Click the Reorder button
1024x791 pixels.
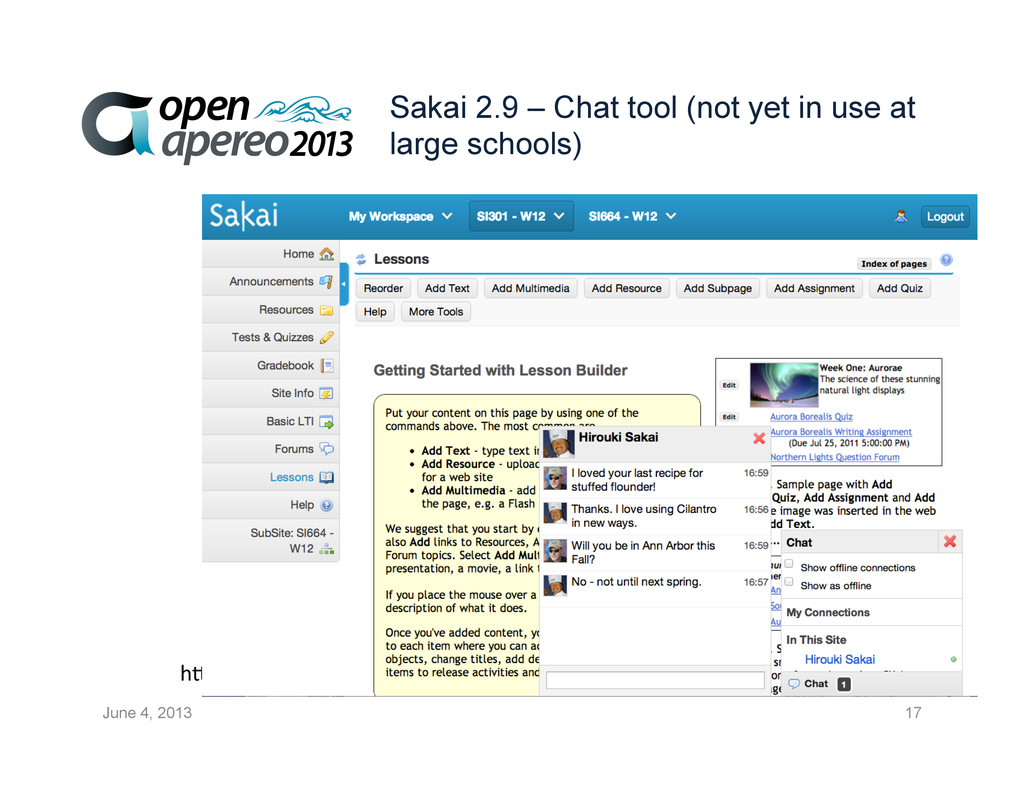(383, 289)
